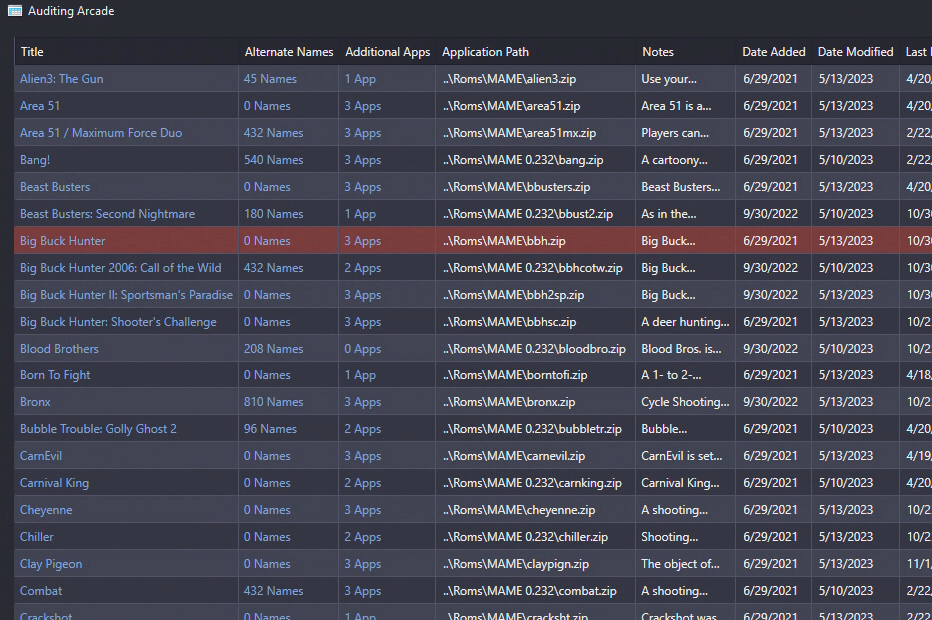Select Bubble Trouble: Golly Ghost 2 title
The height and width of the screenshot is (620, 932).
tap(98, 429)
